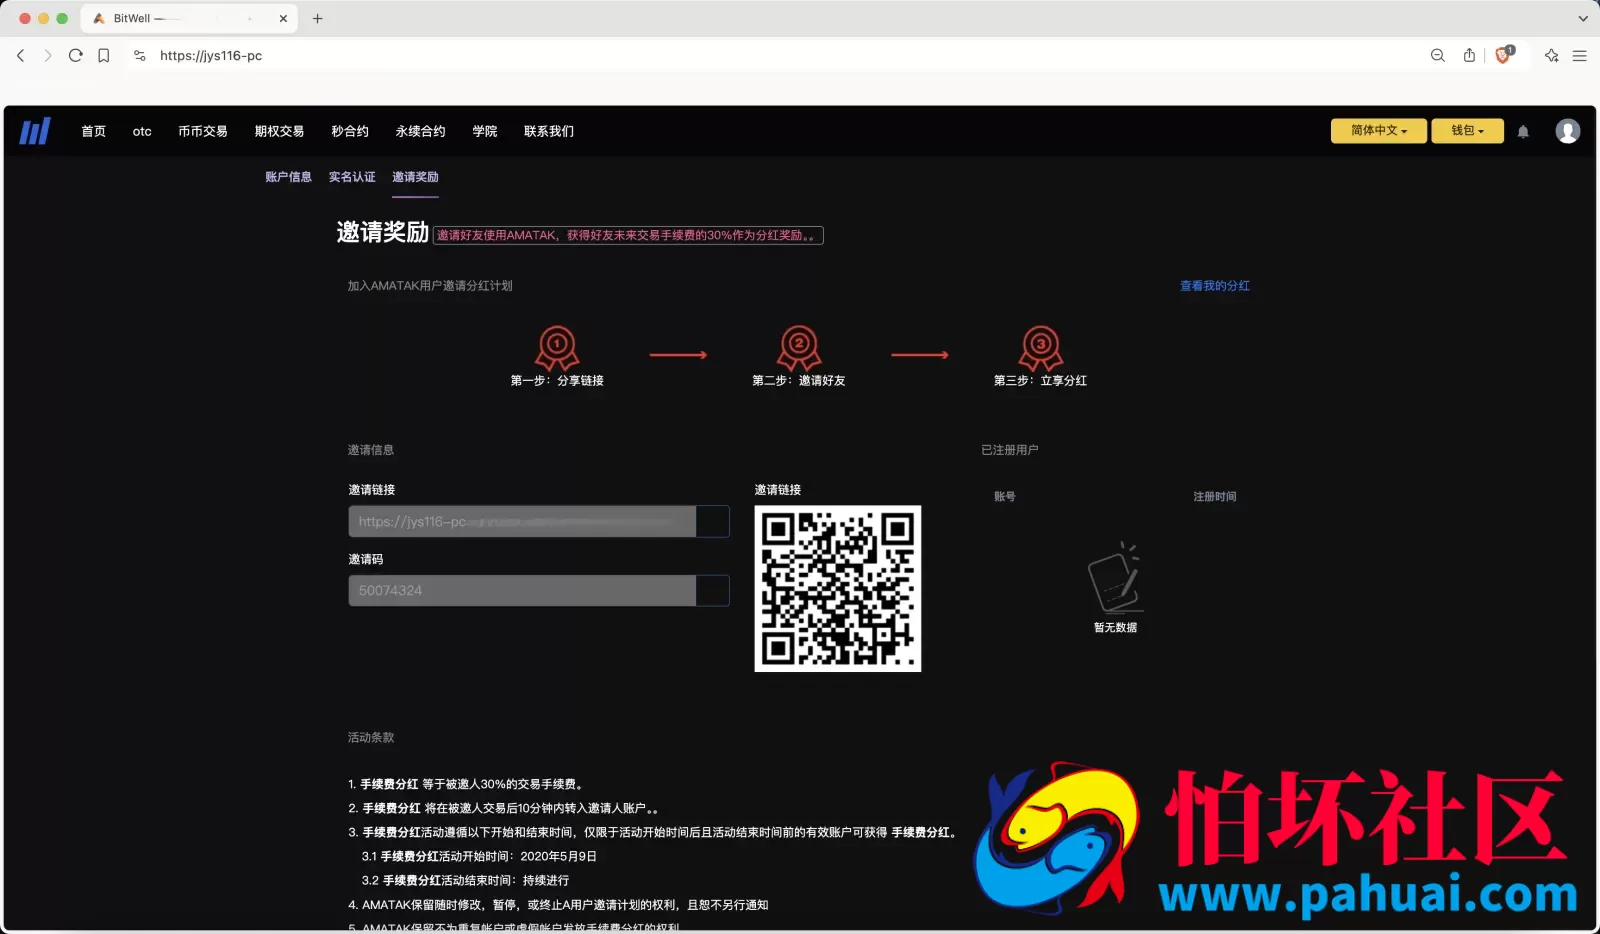Open notifications bell icon
Viewport: 1600px width, 934px height.
click(1523, 132)
